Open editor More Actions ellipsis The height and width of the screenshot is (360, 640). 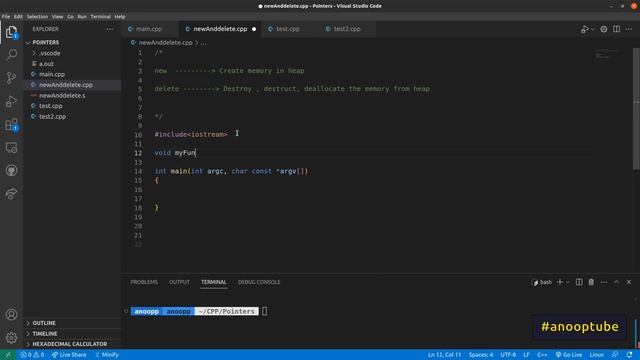click(629, 29)
